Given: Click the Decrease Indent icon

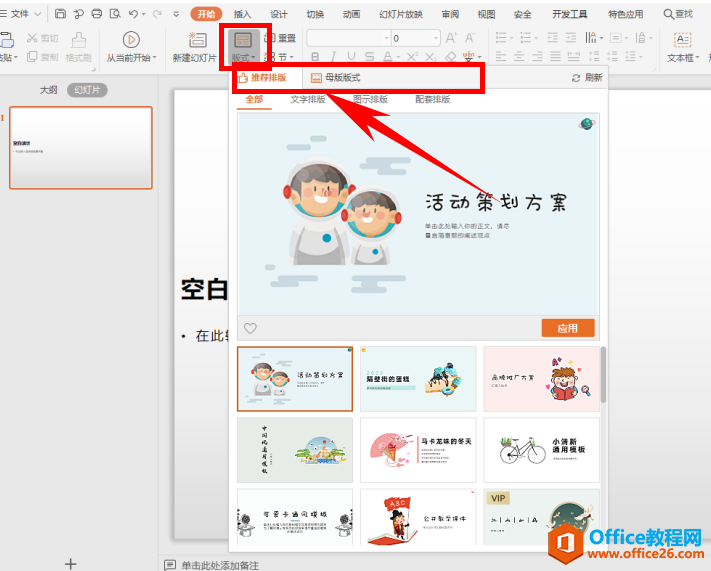Looking at the screenshot, I should (552, 38).
